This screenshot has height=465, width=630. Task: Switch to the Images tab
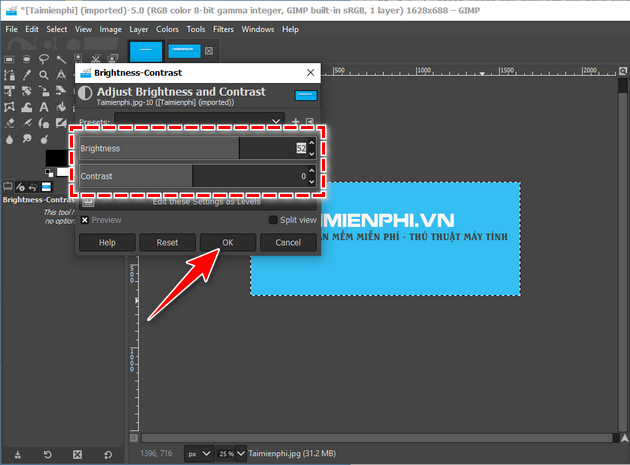click(x=46, y=186)
